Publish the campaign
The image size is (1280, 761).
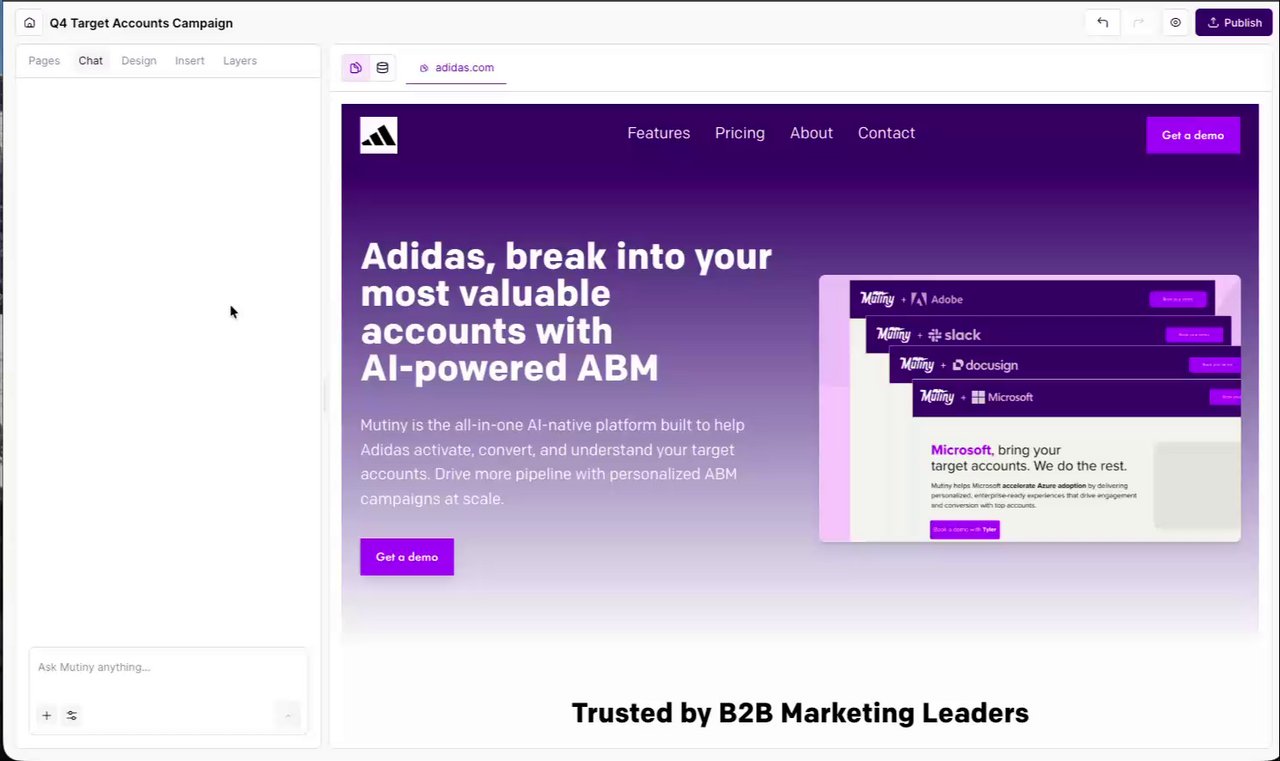[x=1233, y=23]
